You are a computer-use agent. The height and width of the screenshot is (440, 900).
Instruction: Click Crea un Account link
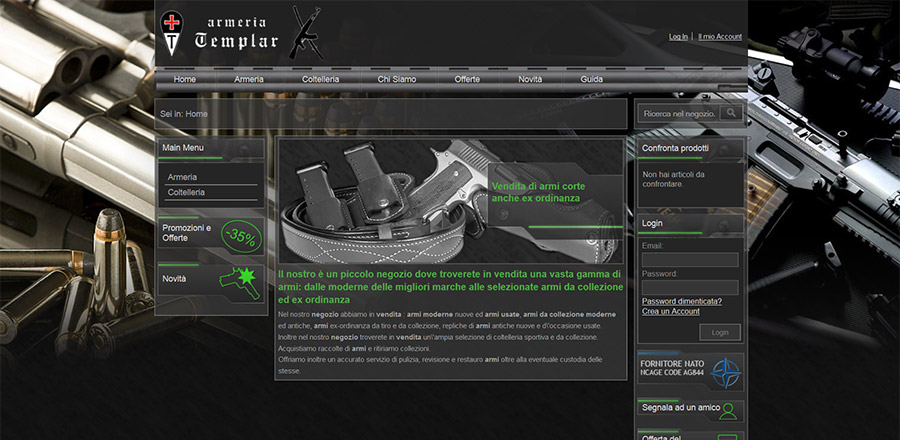670,311
